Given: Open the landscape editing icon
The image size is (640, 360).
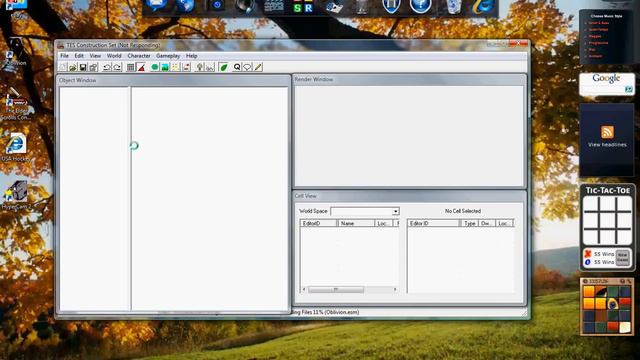Looking at the screenshot, I should [165, 67].
